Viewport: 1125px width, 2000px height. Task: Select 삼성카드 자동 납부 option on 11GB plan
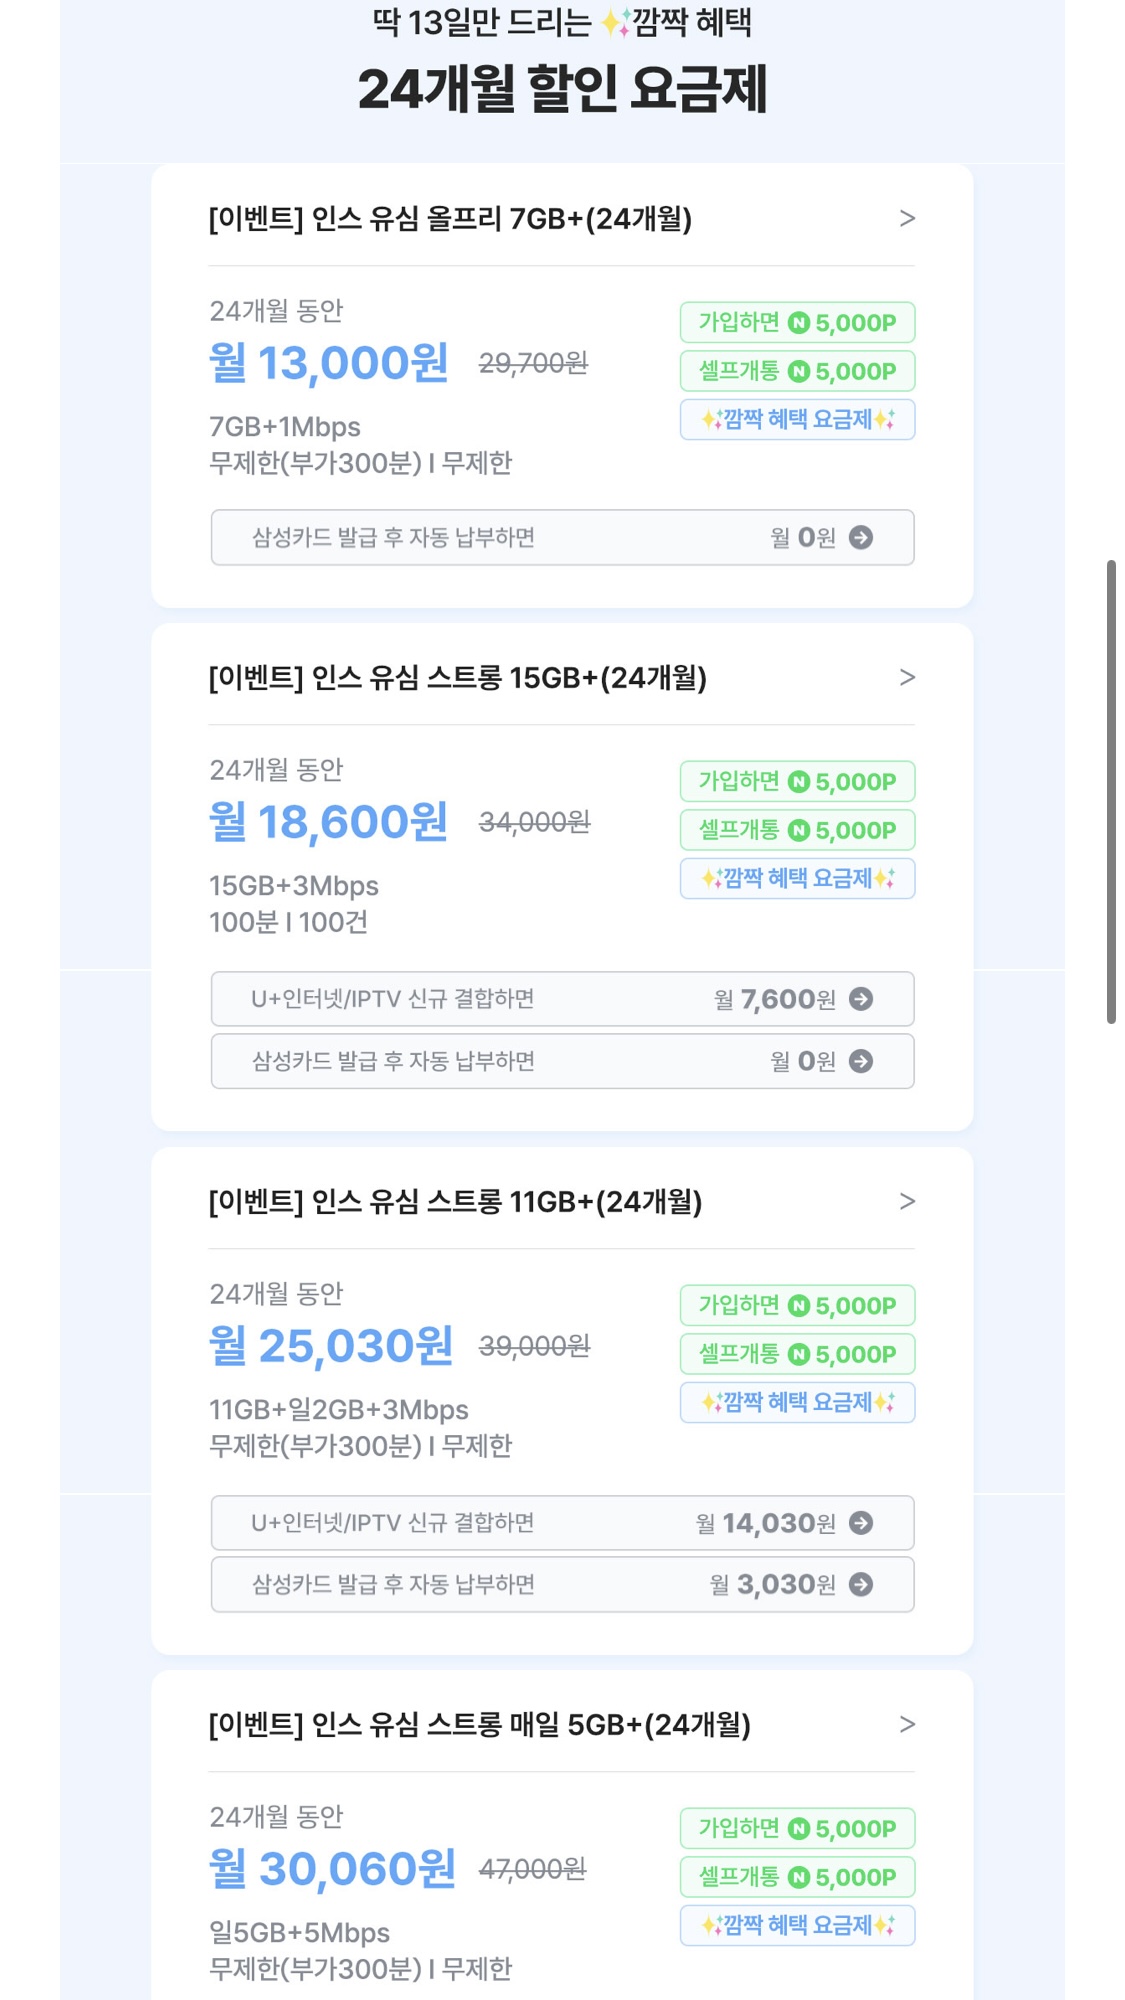pyautogui.click(x=393, y=1585)
